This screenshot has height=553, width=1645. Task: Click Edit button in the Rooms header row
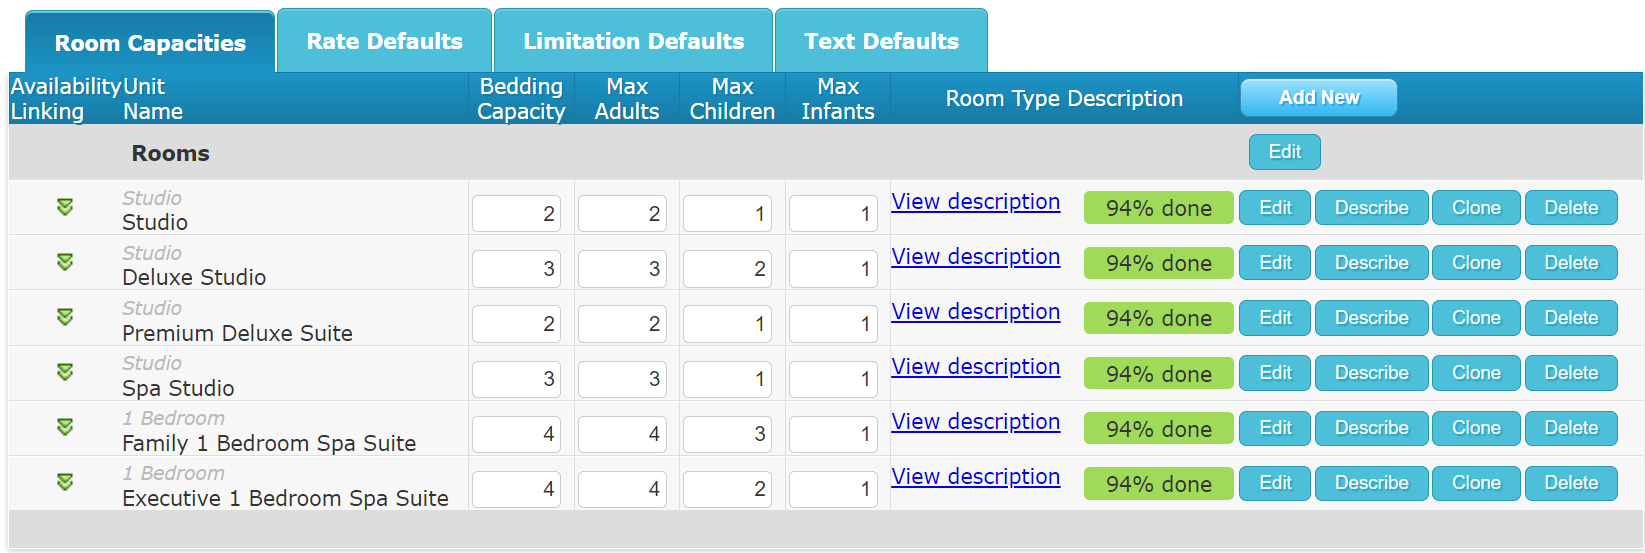click(x=1285, y=152)
